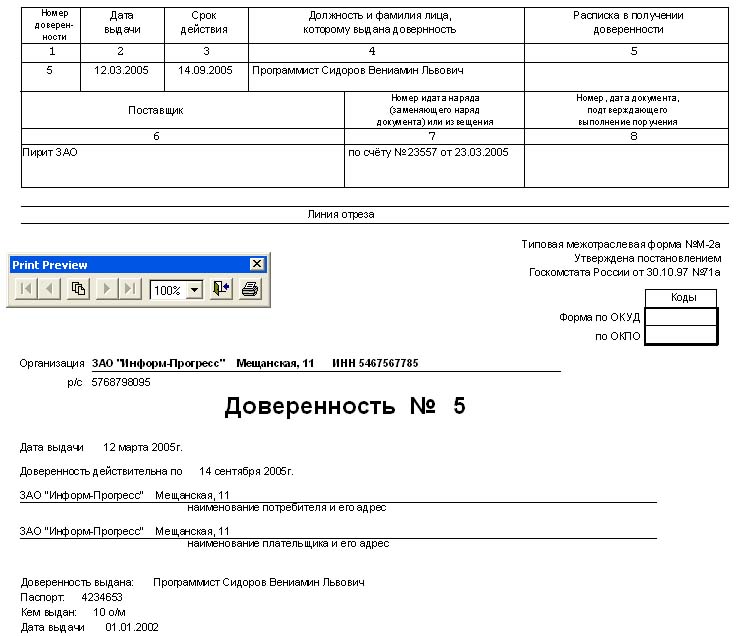Click 'Утверждена постановлением' line

[x=648, y=258]
